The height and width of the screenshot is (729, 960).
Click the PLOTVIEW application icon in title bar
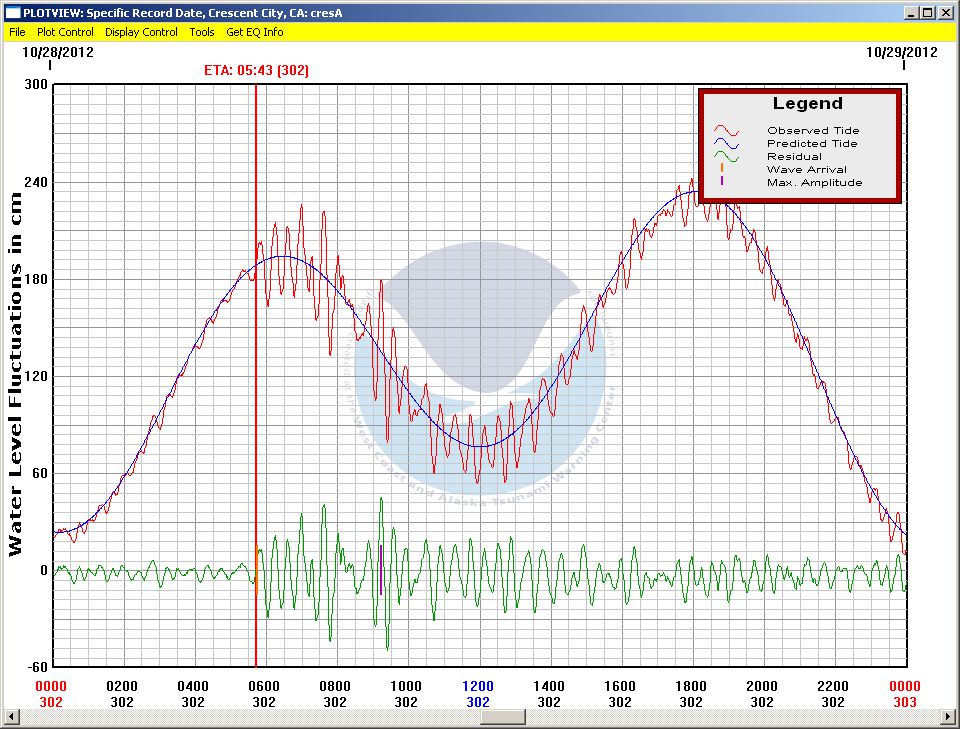coord(12,12)
